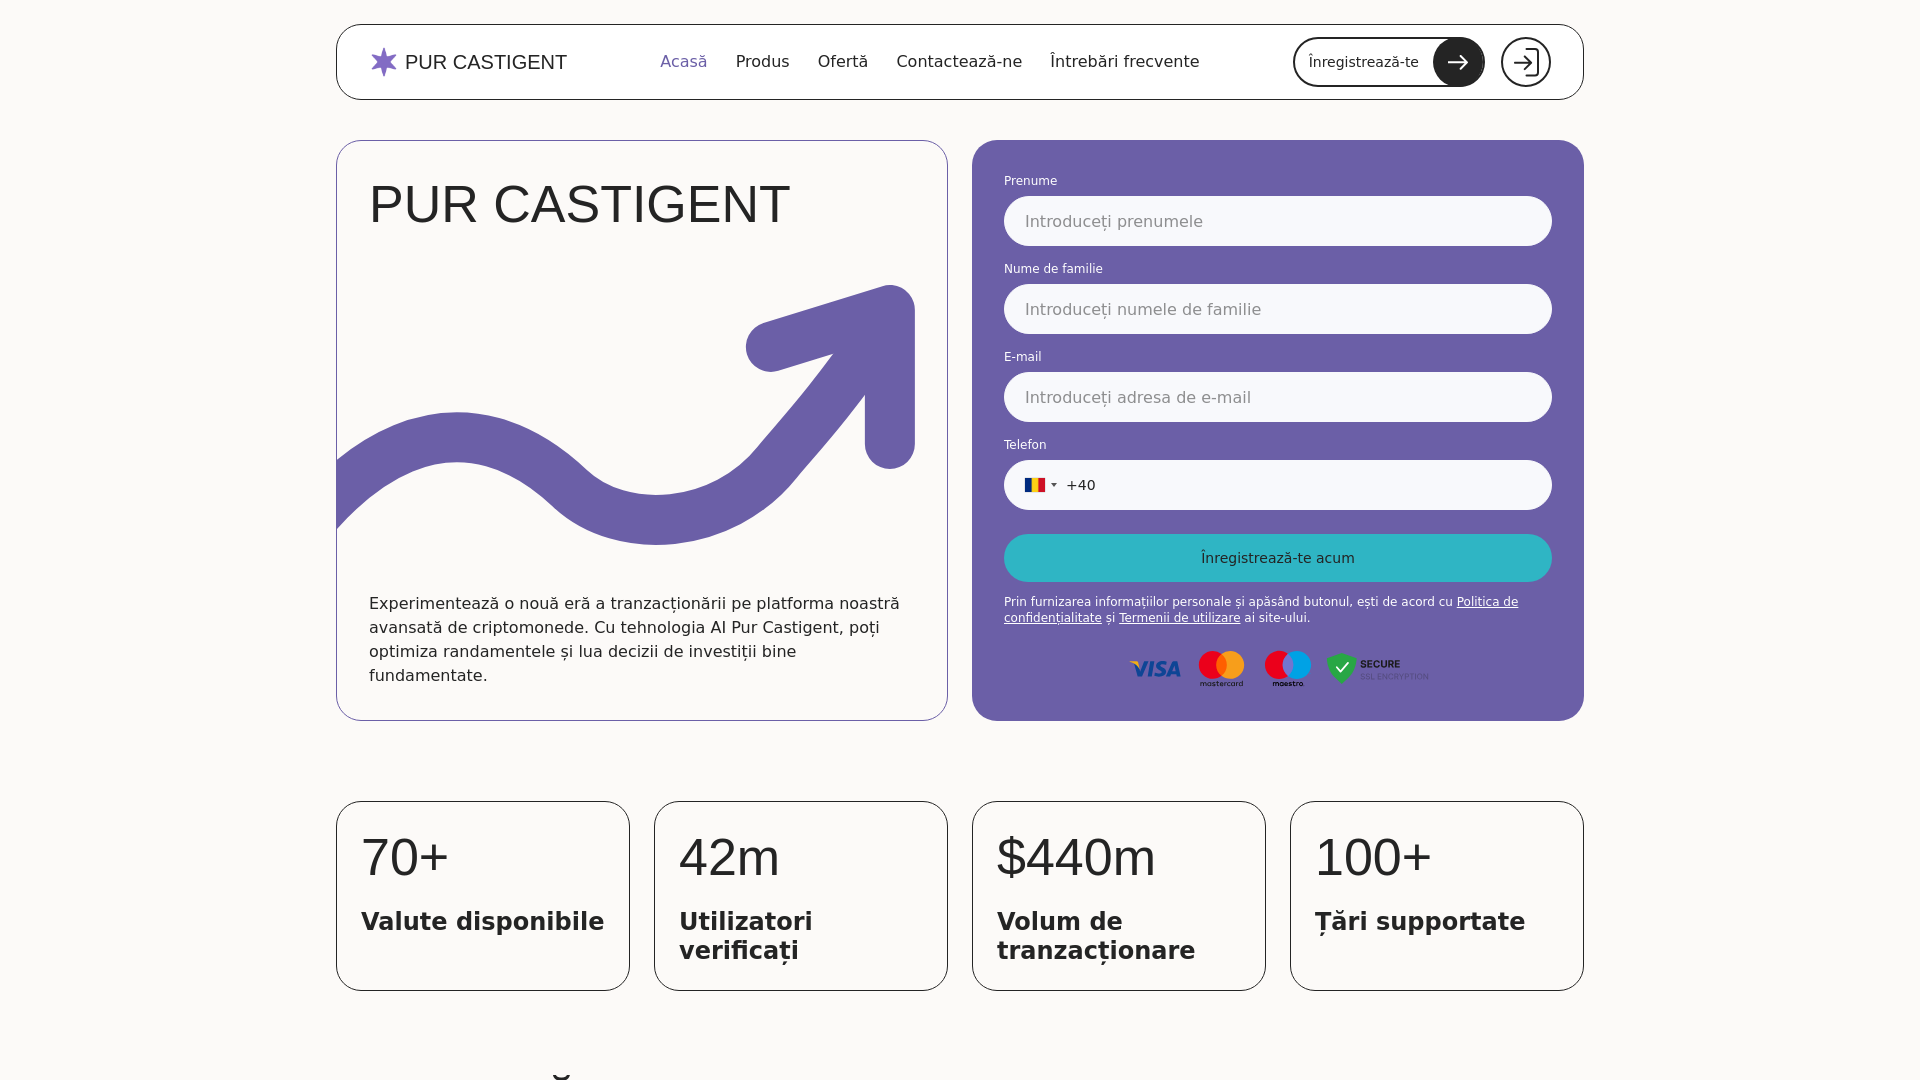Click the '70+' statistic text

405,858
